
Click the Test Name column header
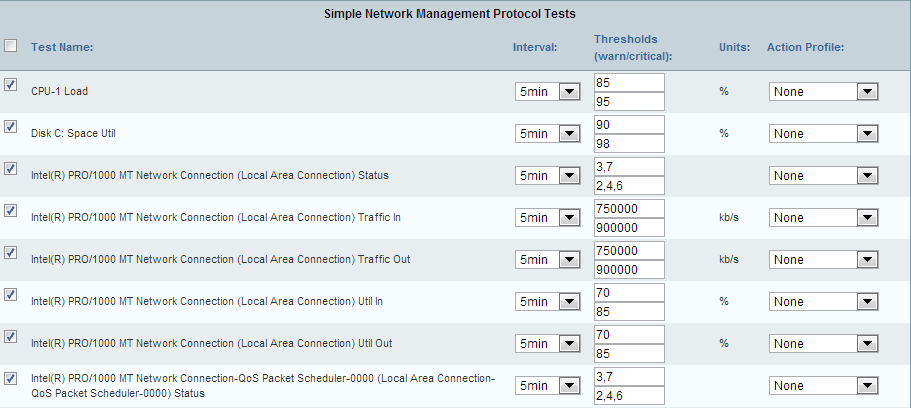[x=62, y=47]
